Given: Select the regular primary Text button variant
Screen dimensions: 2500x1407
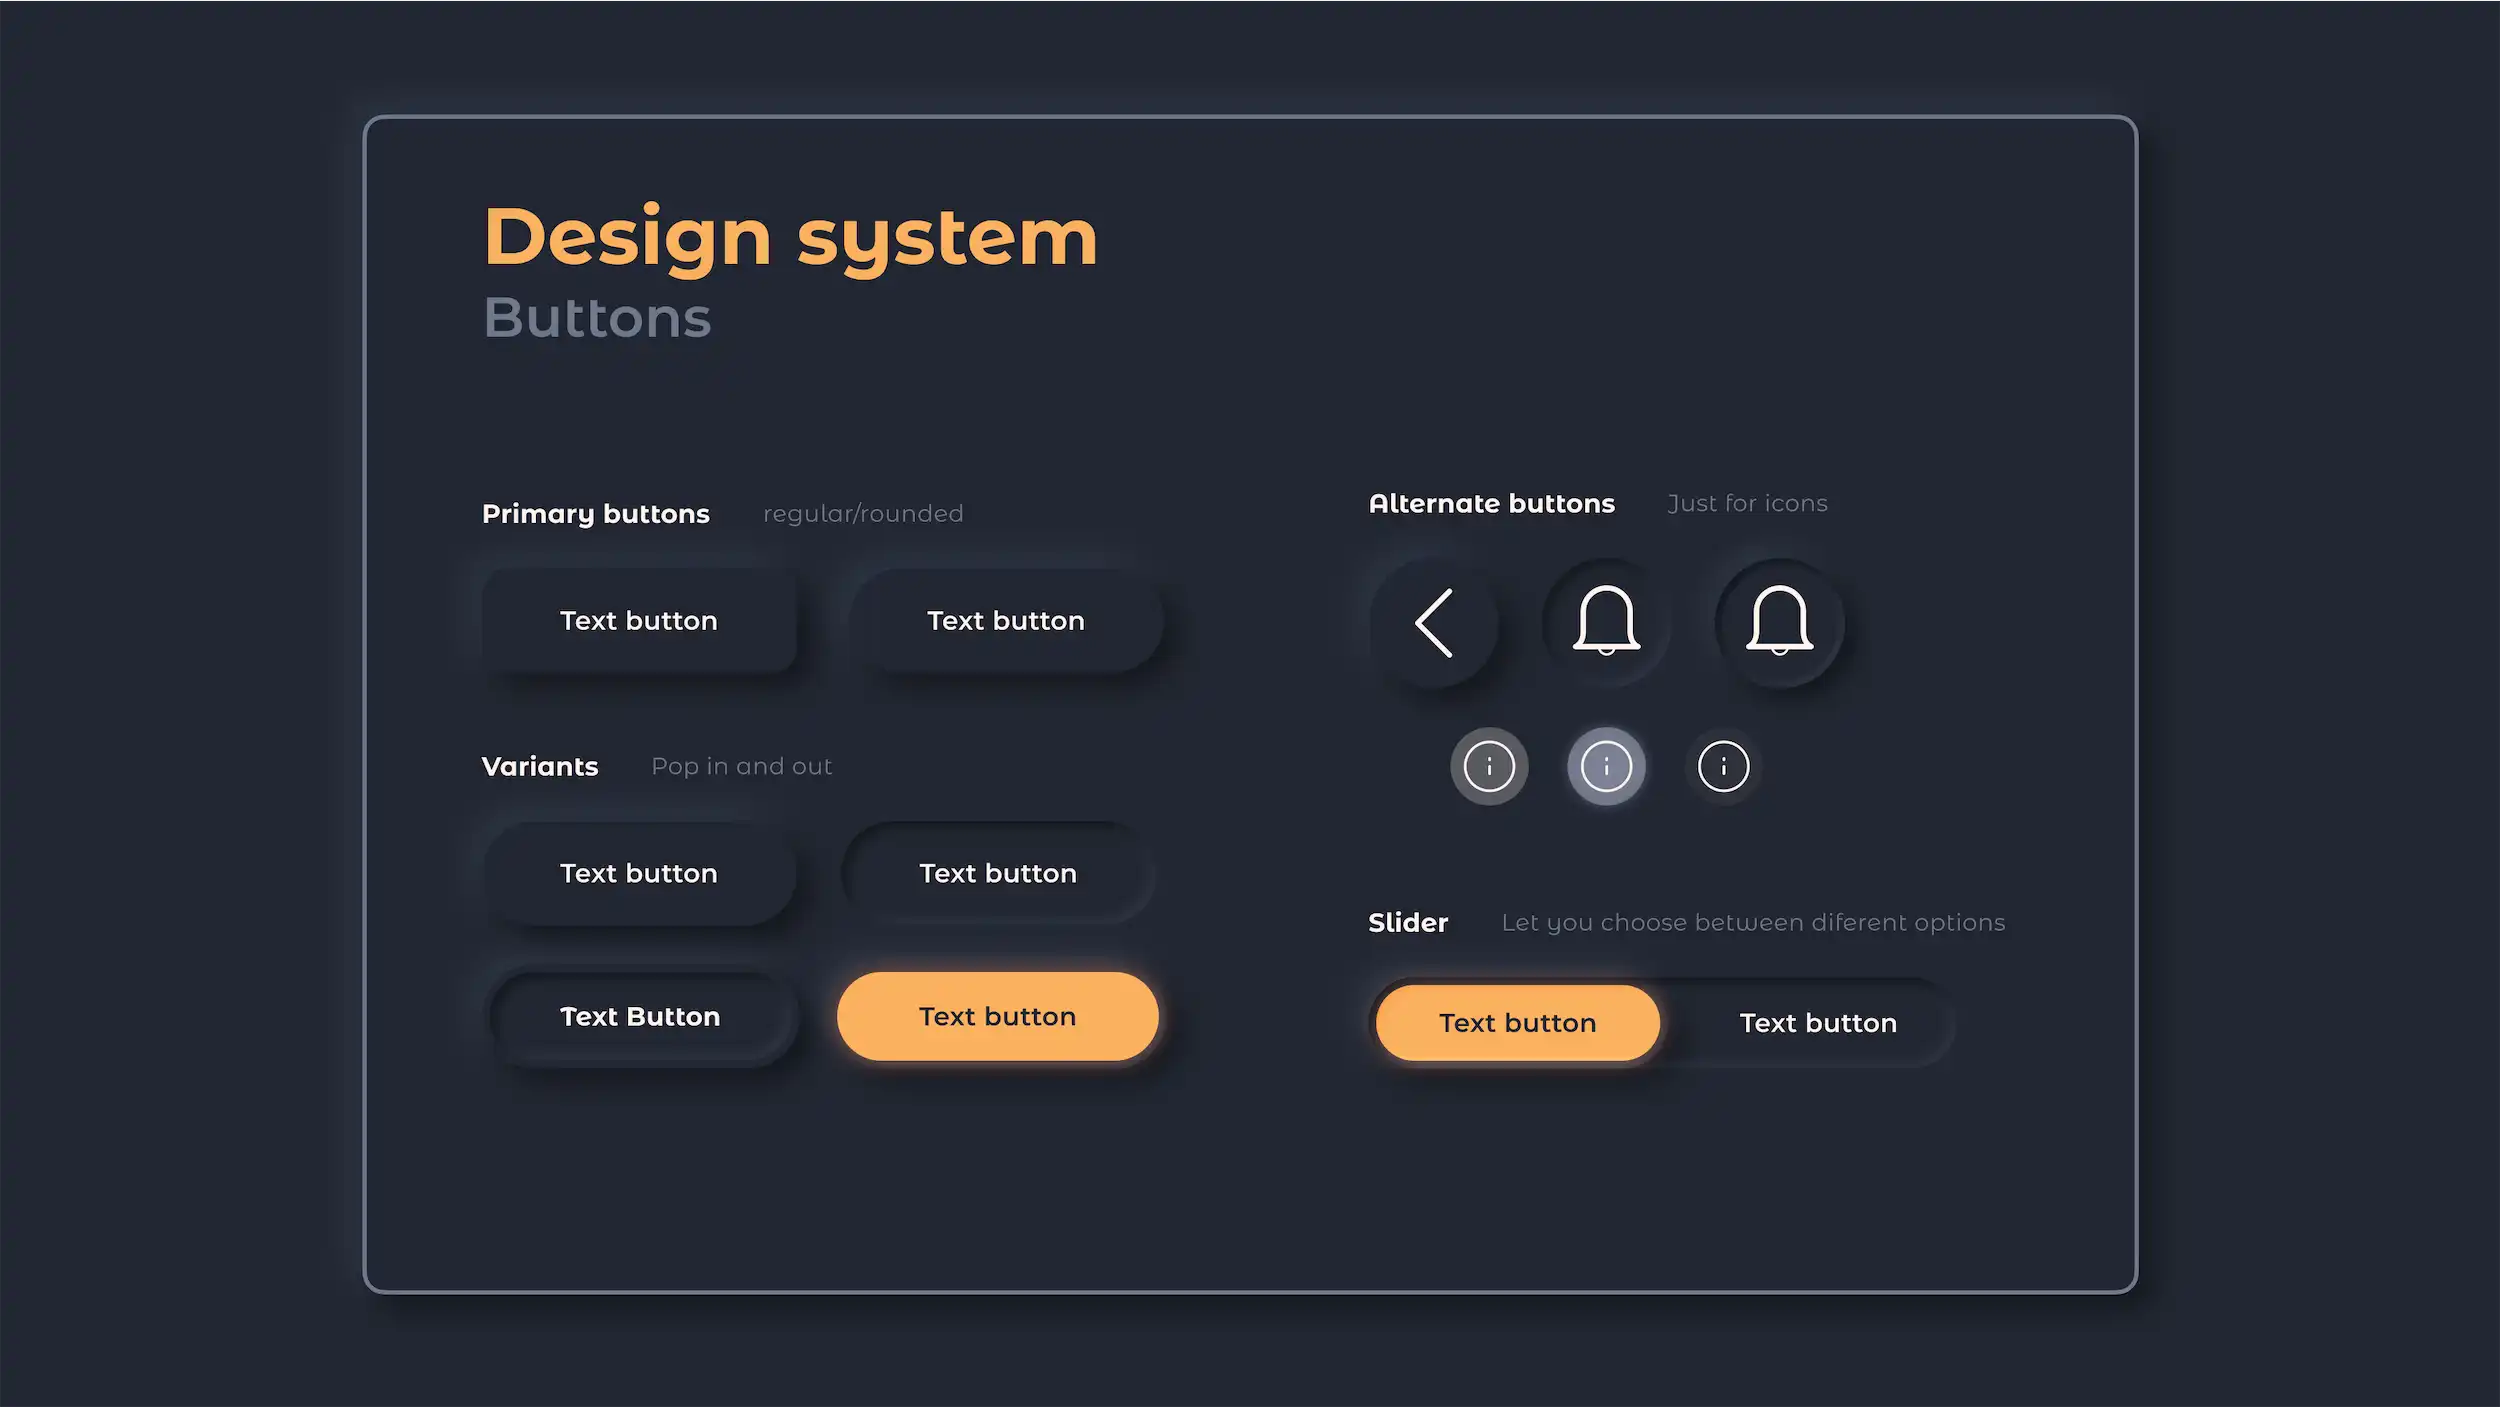Looking at the screenshot, I should [639, 620].
